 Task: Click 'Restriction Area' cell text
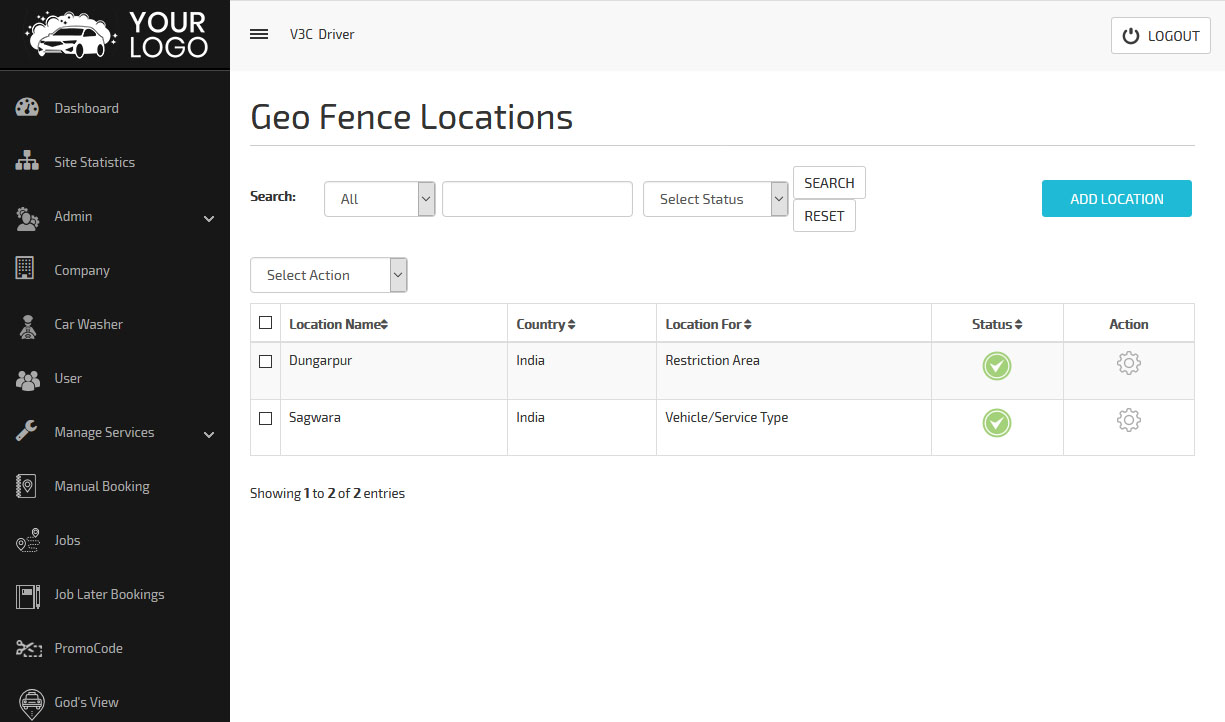point(712,360)
